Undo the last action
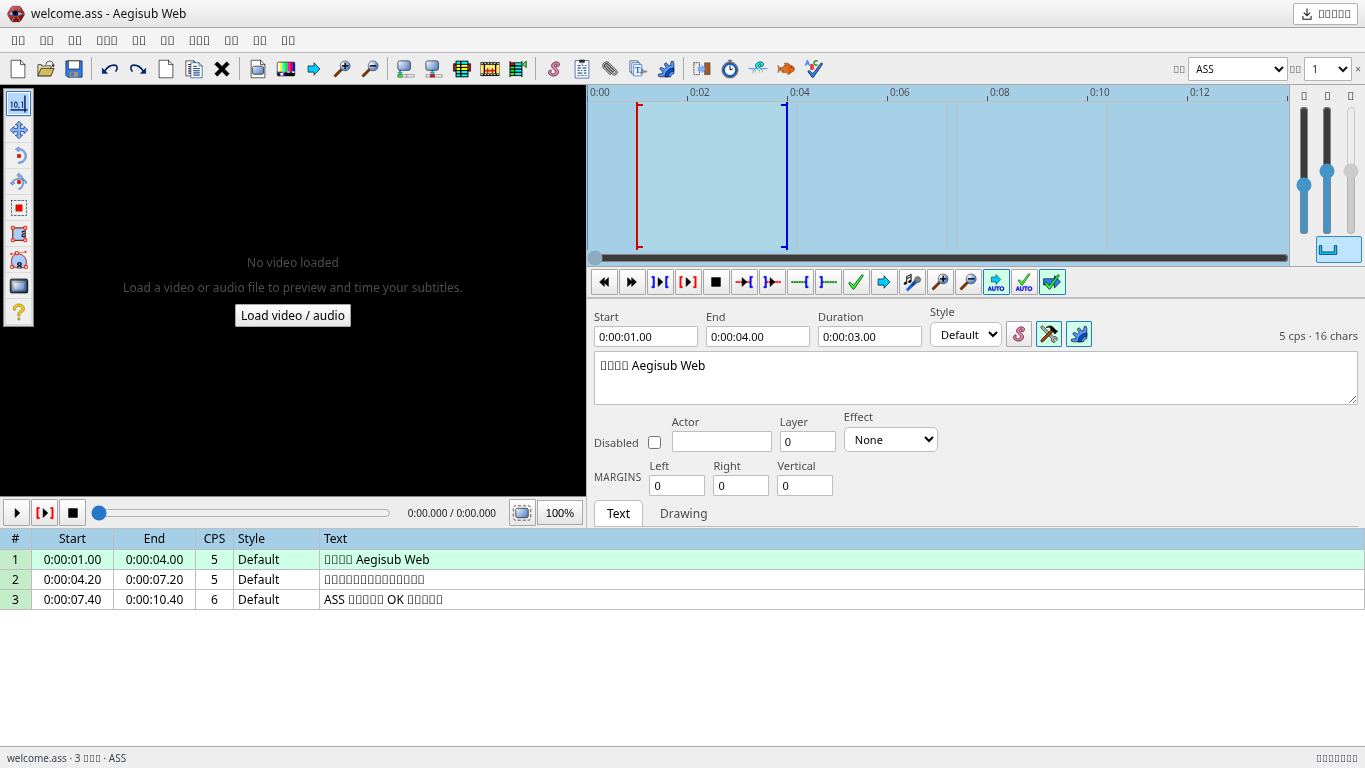 point(109,69)
